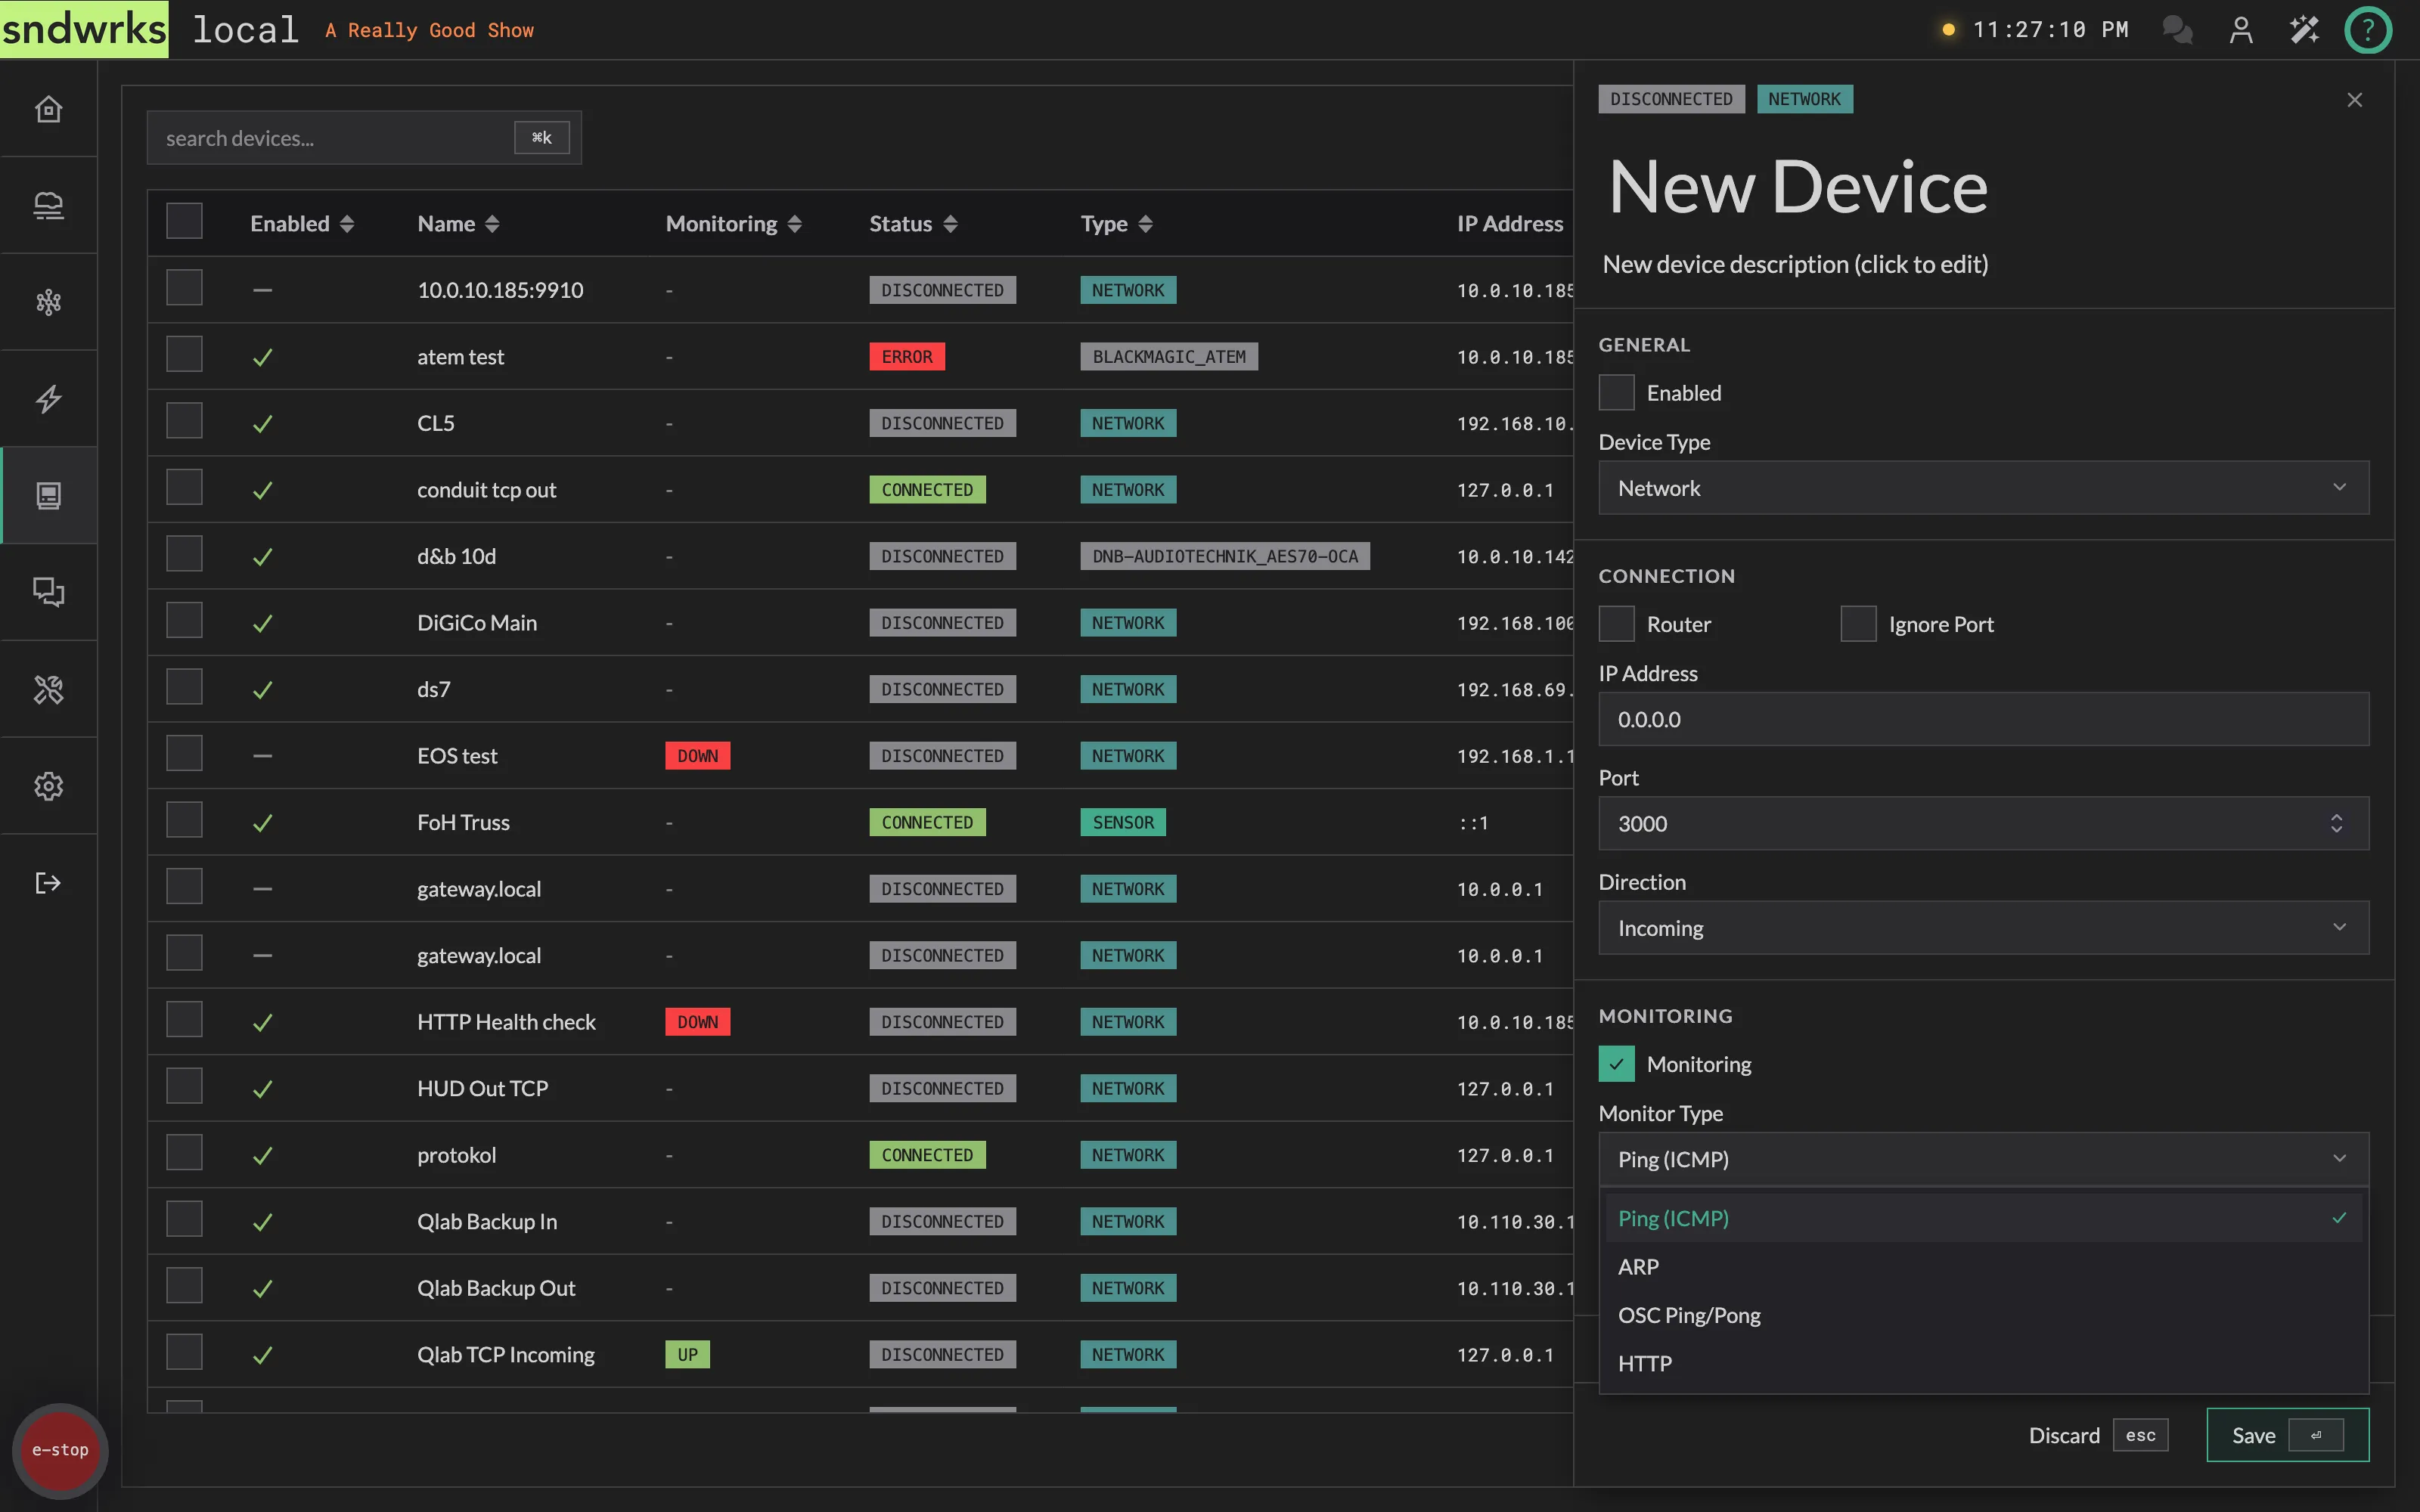The height and width of the screenshot is (1512, 2420).
Task: Open the EOS test device row
Action: coord(457,756)
